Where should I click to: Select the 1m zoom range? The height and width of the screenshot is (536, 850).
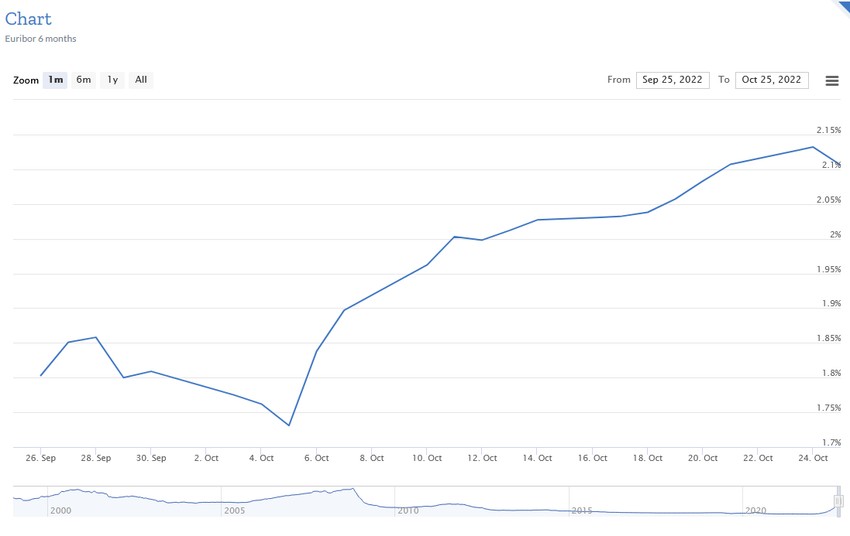coord(56,80)
